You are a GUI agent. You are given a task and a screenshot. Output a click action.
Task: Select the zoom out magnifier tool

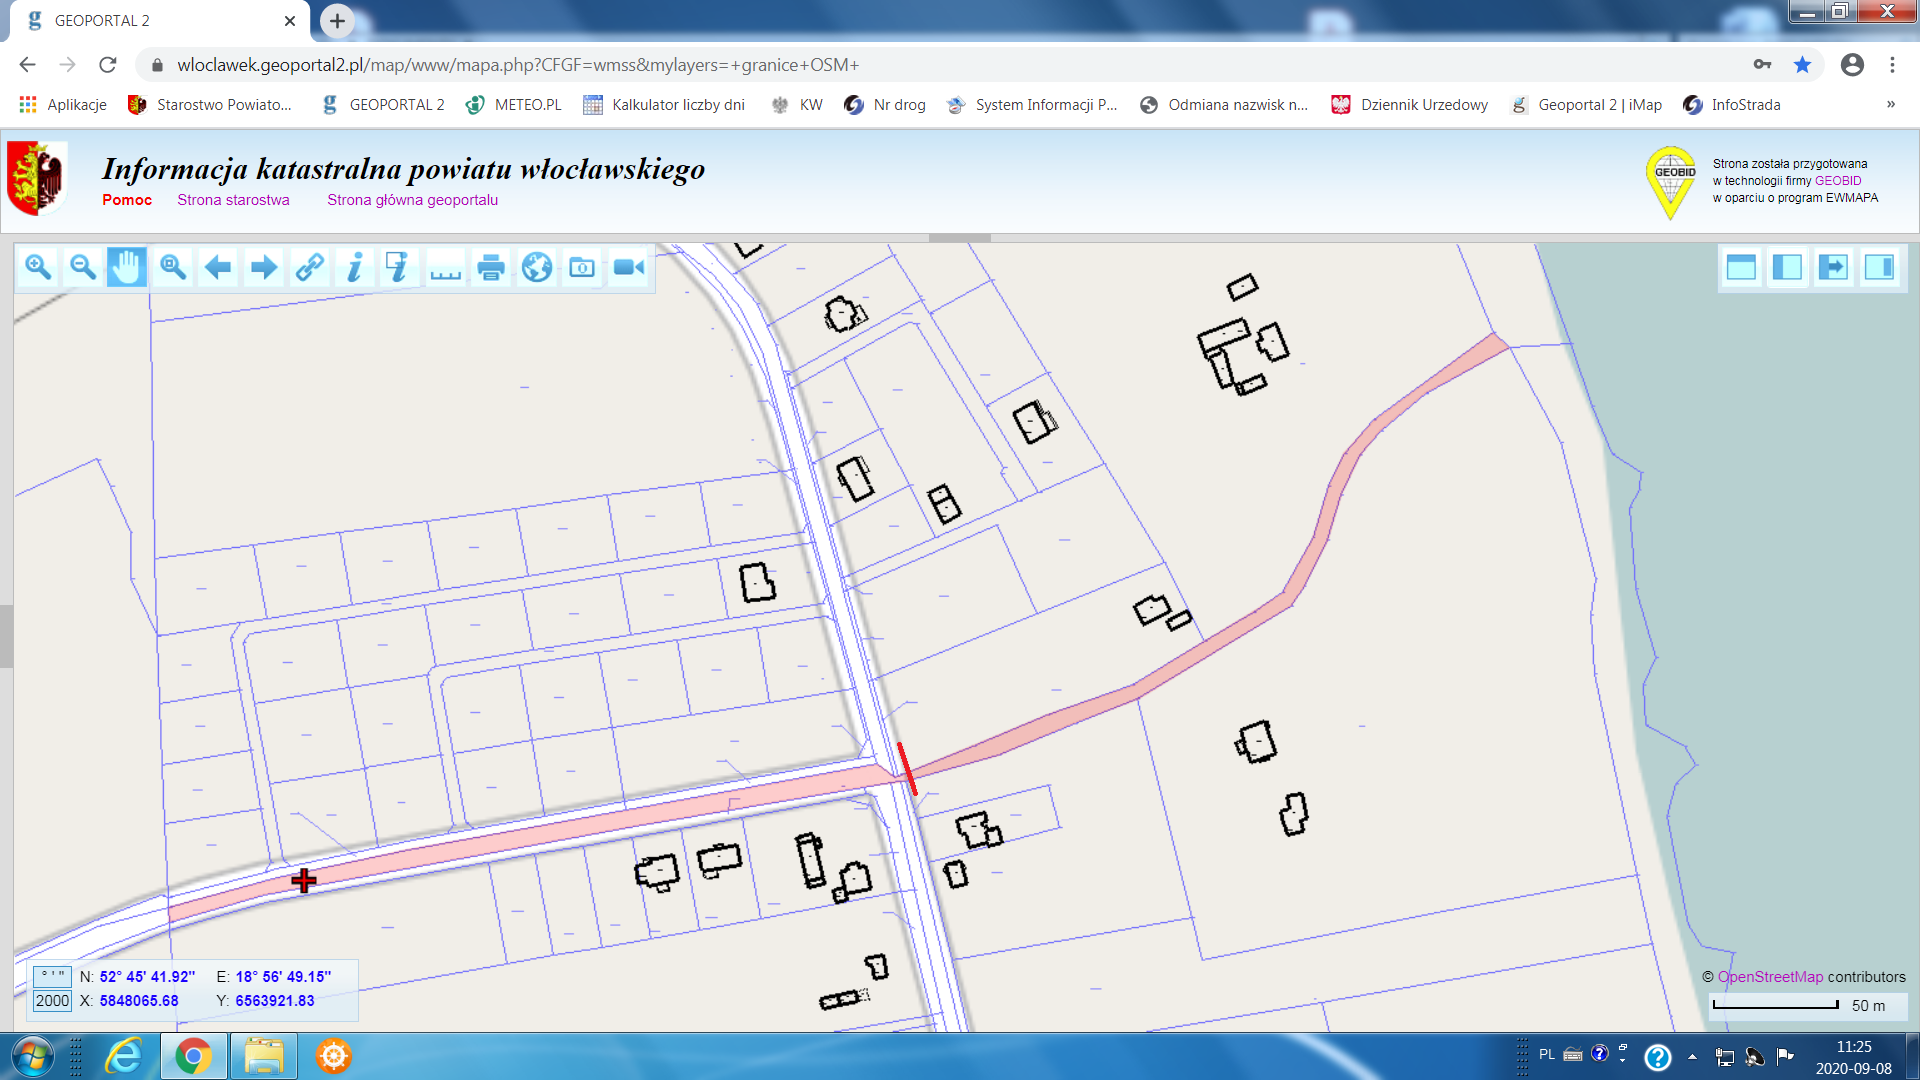click(83, 267)
